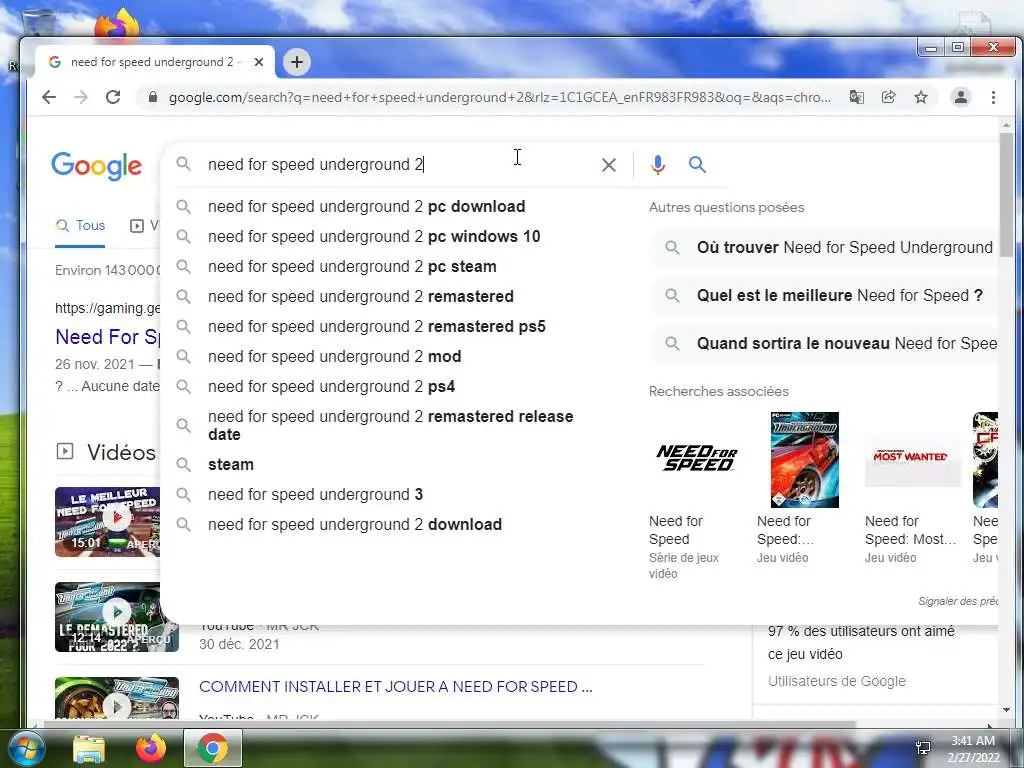
Task: Click the page scrollbar down arrow
Action: pyautogui.click(x=1006, y=710)
